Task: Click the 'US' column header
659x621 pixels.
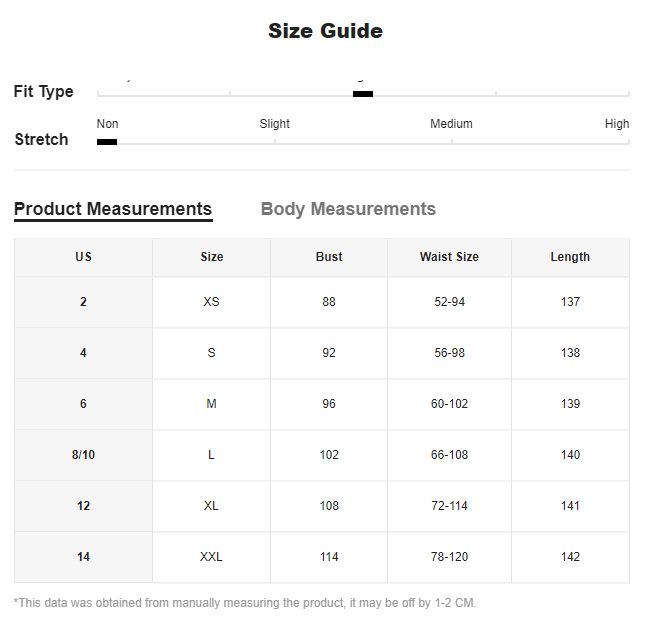Action: pos(83,257)
